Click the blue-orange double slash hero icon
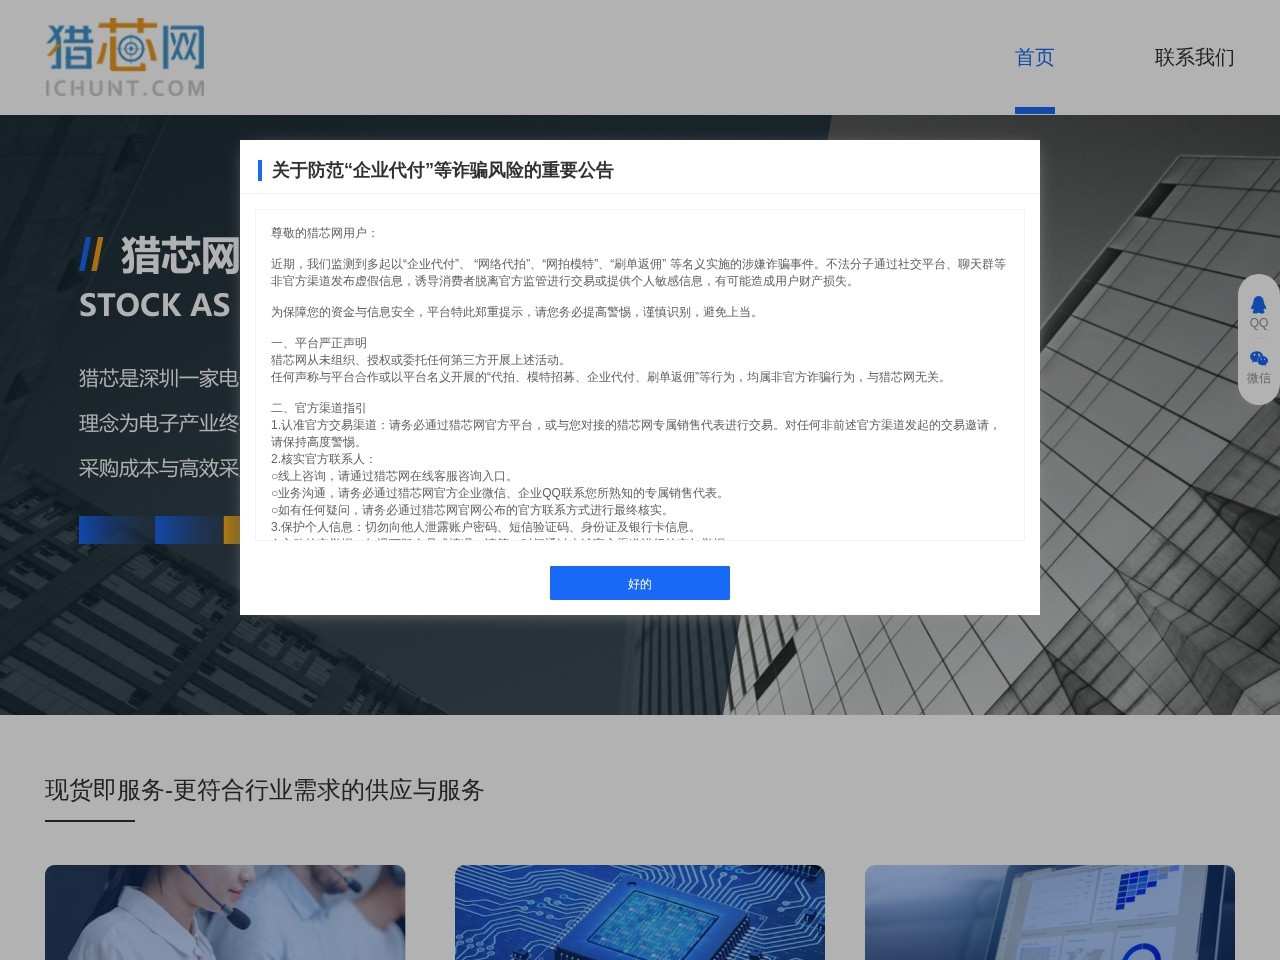The image size is (1280, 960). pos(91,256)
